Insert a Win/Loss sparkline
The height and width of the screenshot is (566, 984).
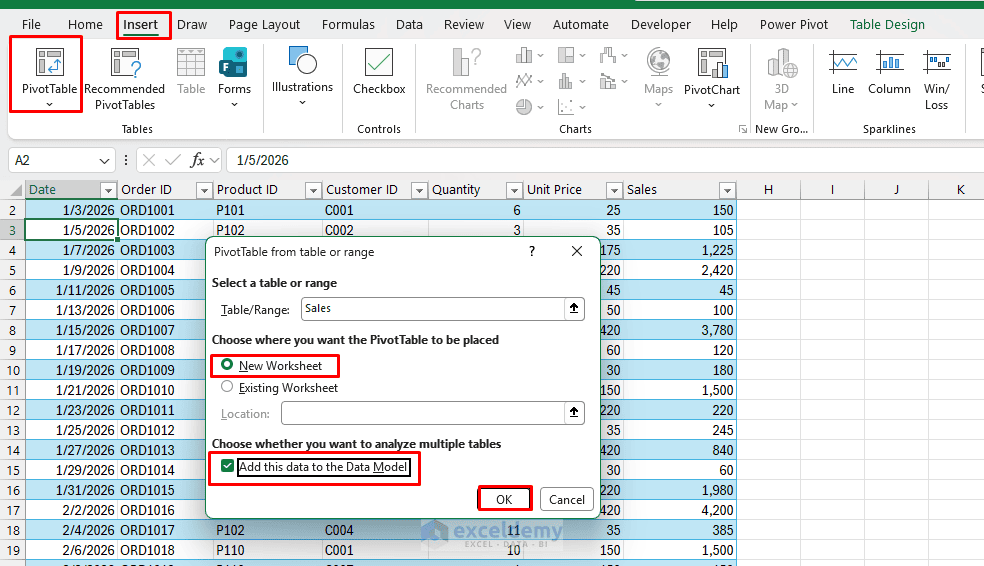(936, 79)
